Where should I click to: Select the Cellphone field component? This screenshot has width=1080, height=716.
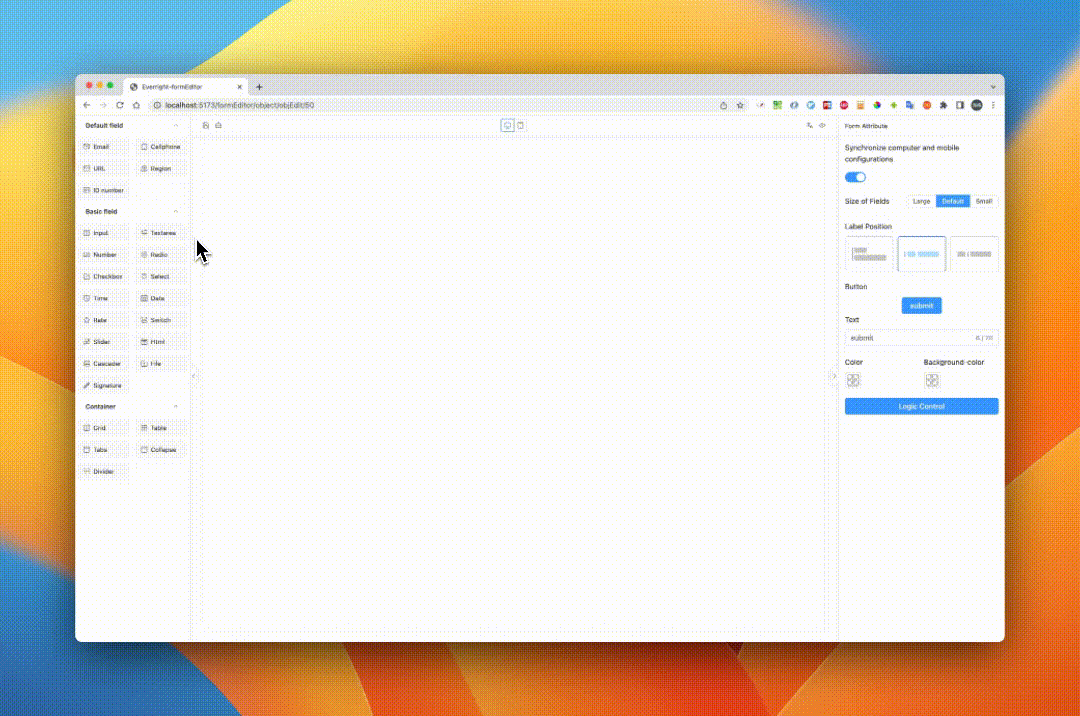point(161,147)
